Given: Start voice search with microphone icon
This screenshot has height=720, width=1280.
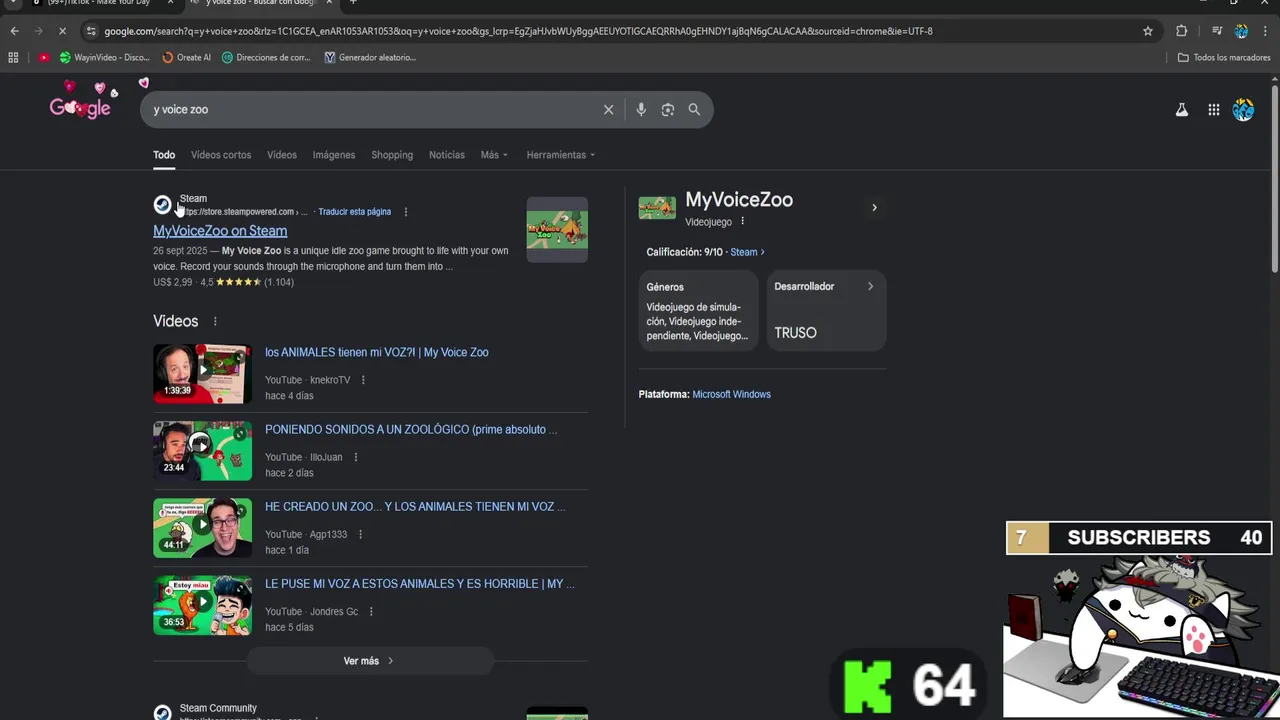Looking at the screenshot, I should click(x=641, y=110).
